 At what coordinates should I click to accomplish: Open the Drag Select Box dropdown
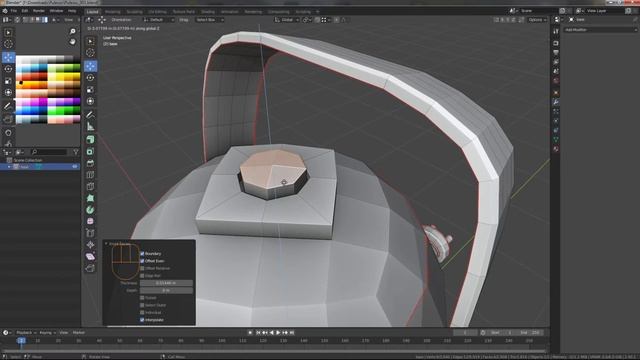coord(210,20)
